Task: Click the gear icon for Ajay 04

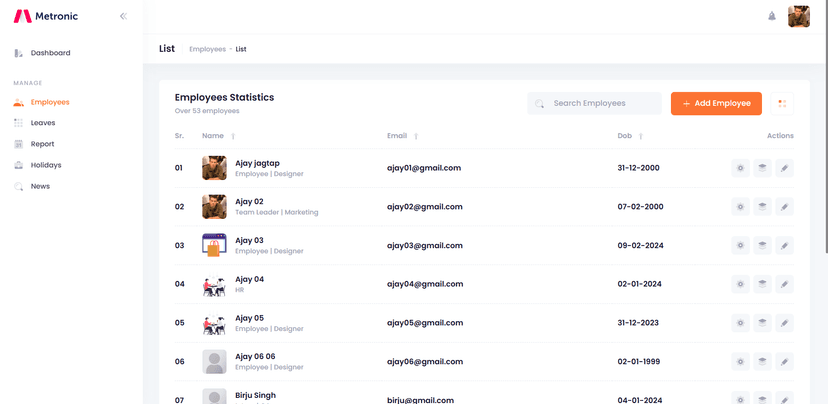Action: click(740, 284)
